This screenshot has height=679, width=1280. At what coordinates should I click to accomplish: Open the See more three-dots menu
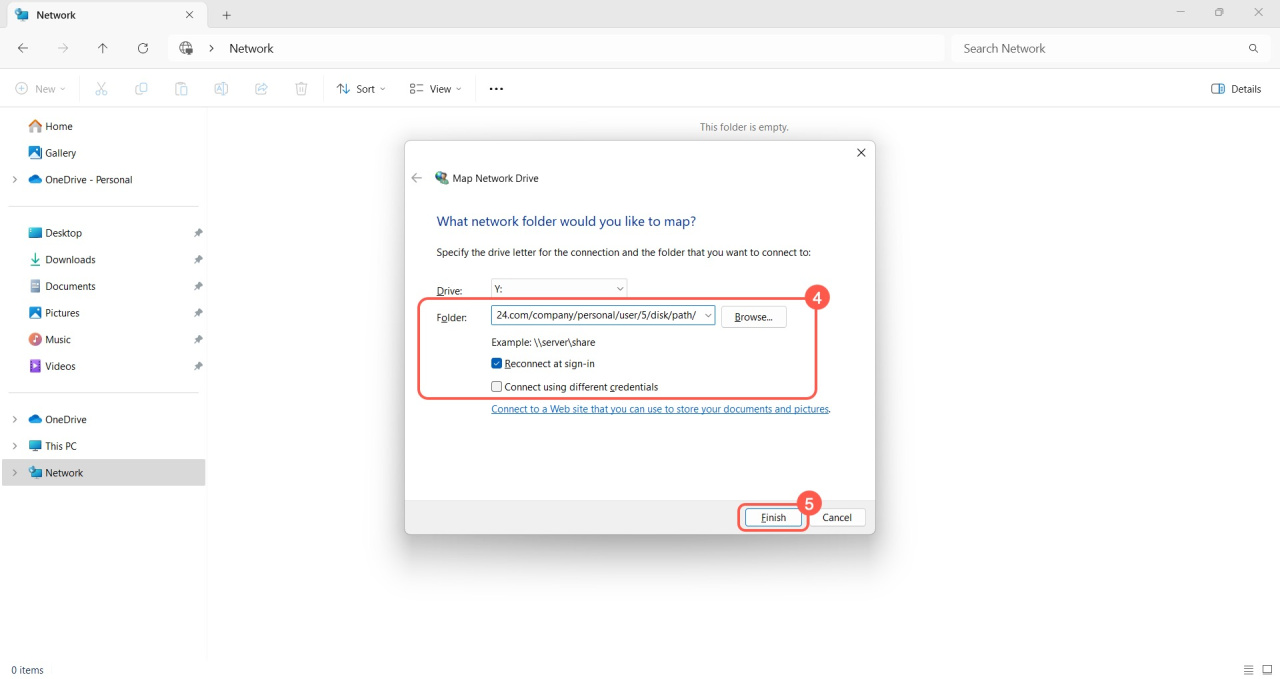point(496,89)
